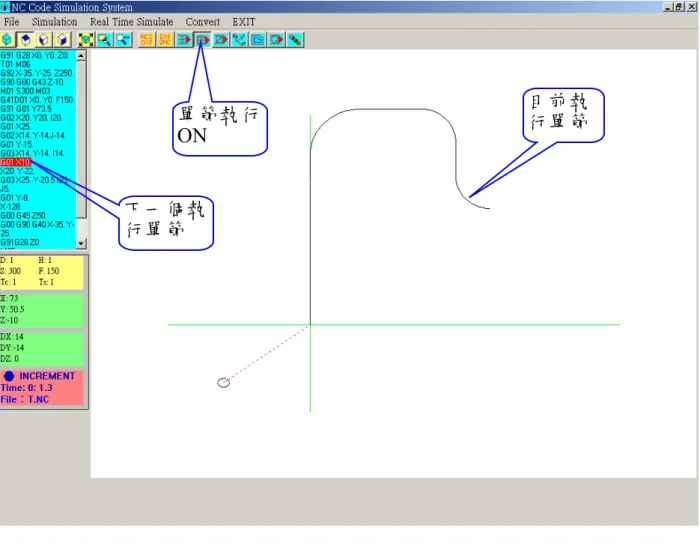Select code line 'G03 X14. Y-14. I14.'

coord(32,153)
